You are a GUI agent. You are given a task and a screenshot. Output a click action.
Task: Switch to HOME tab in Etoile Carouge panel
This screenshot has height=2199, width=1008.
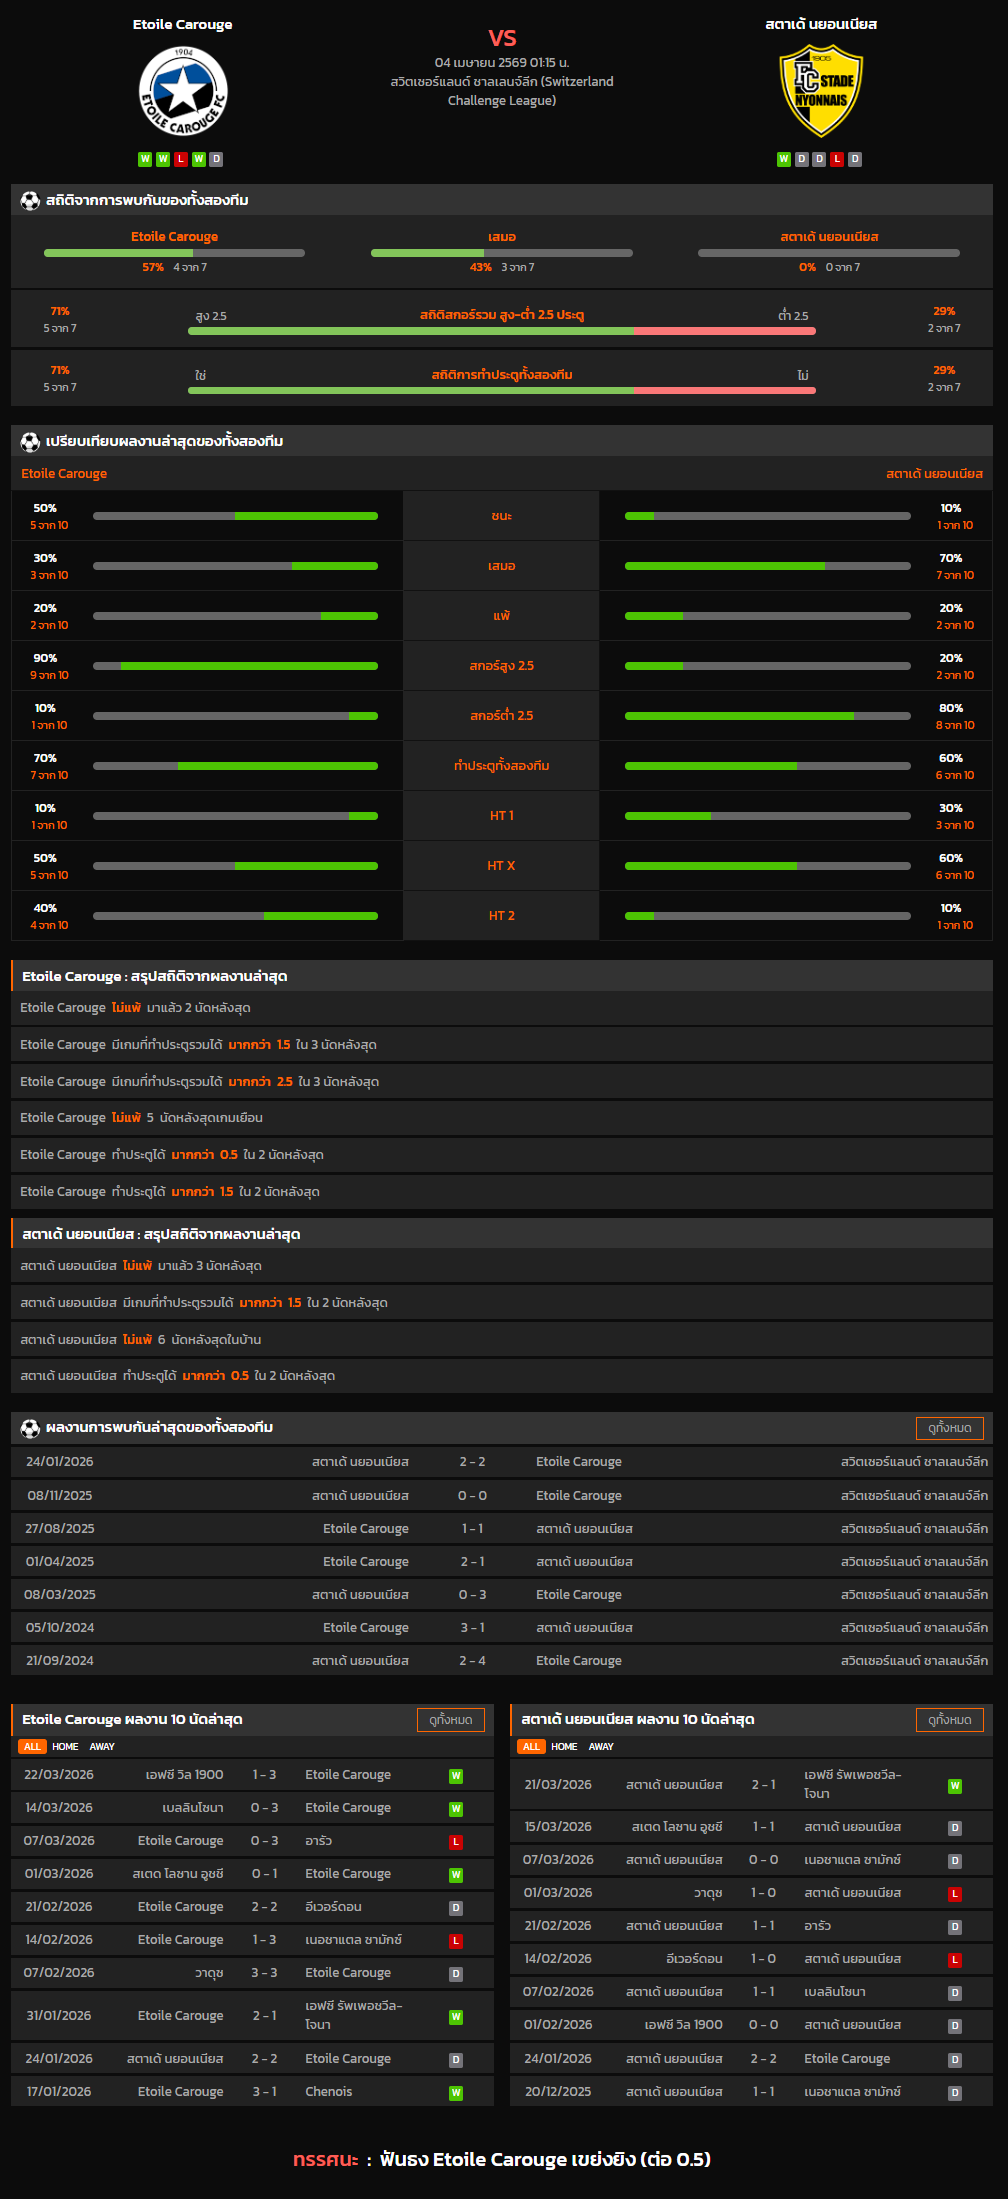[x=65, y=1747]
